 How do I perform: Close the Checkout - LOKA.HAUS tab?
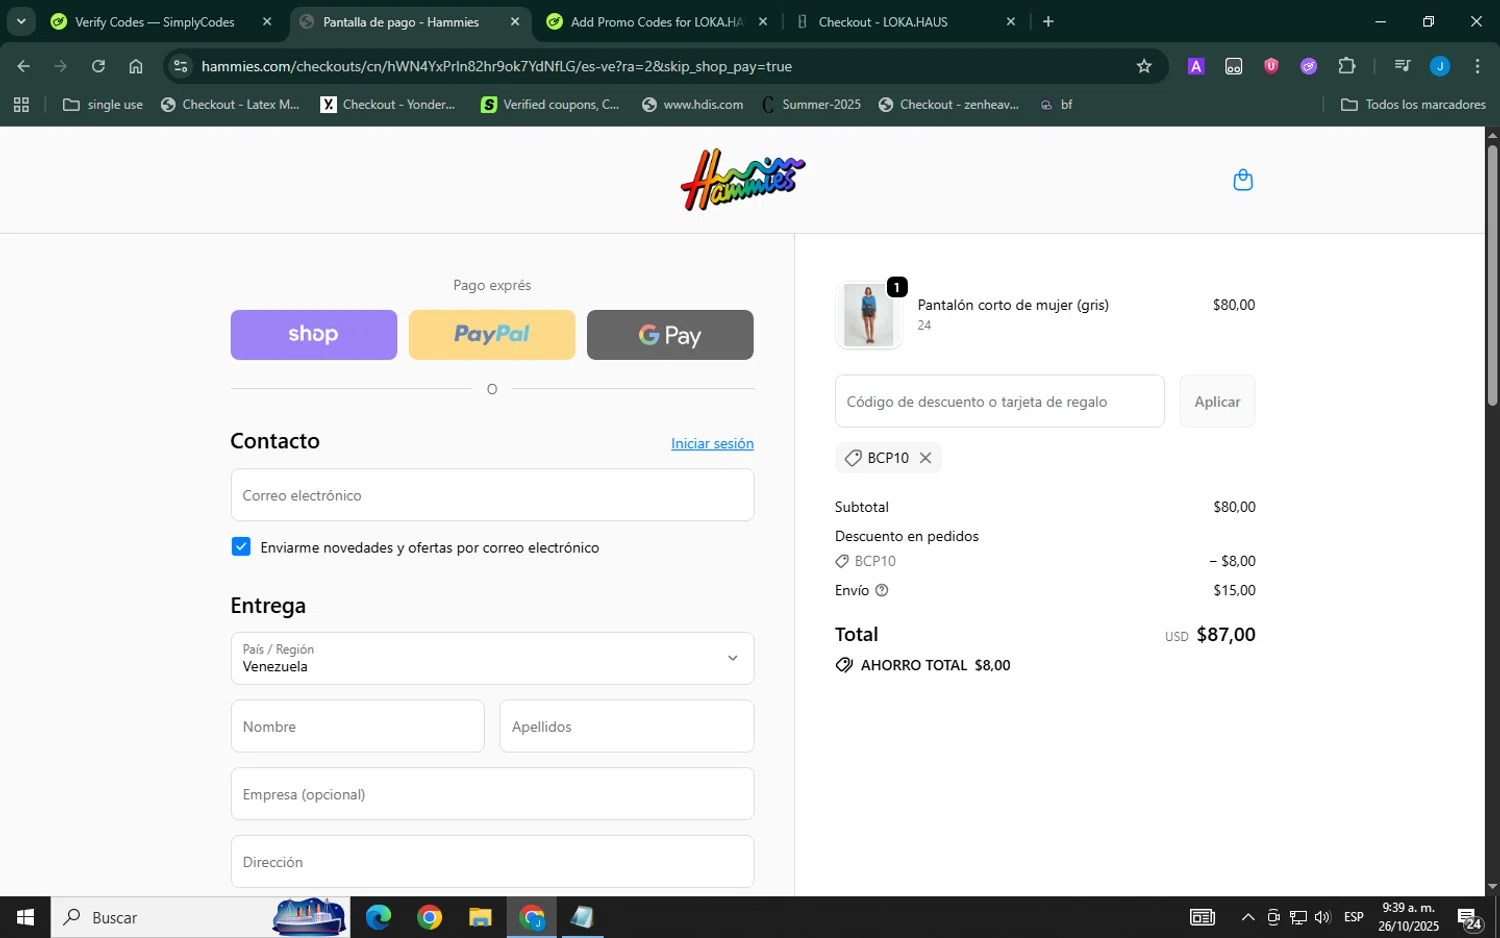[1010, 21]
